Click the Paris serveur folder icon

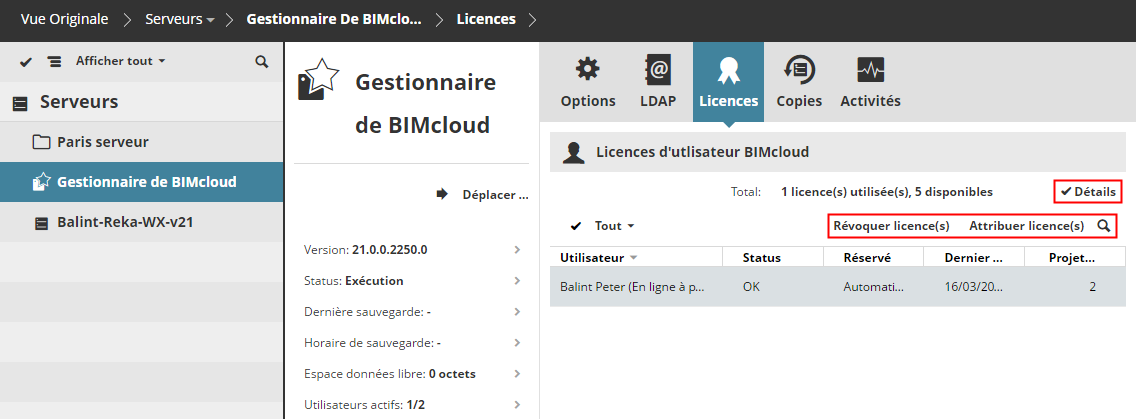click(41, 141)
